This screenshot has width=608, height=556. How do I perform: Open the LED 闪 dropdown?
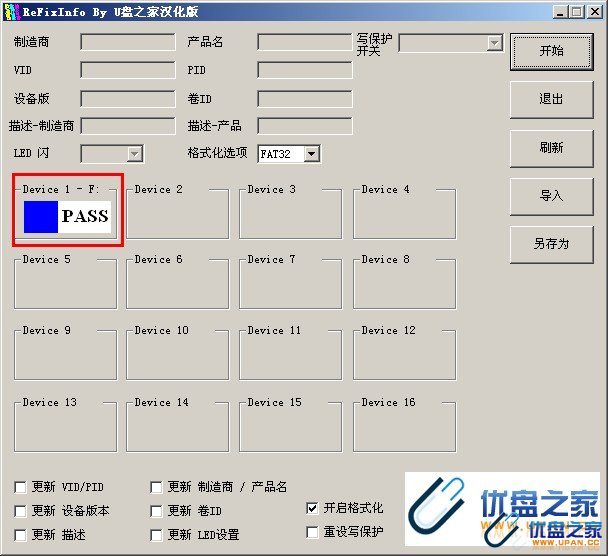click(134, 154)
